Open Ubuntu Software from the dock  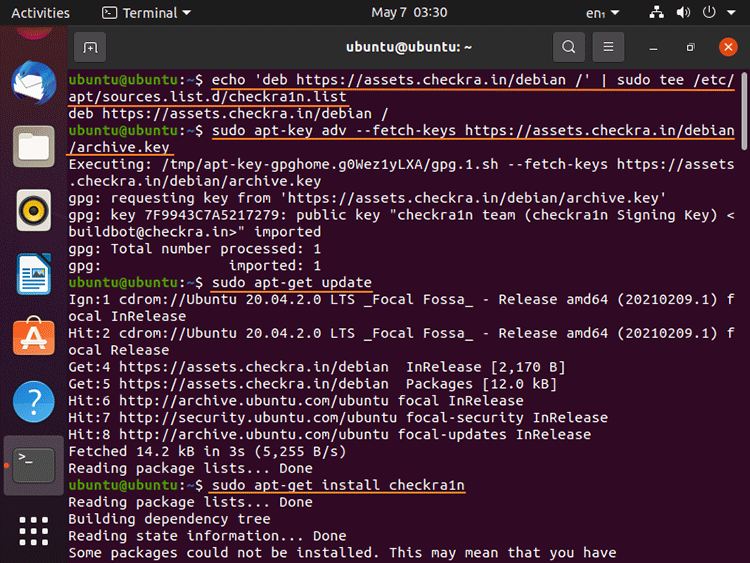point(33,336)
